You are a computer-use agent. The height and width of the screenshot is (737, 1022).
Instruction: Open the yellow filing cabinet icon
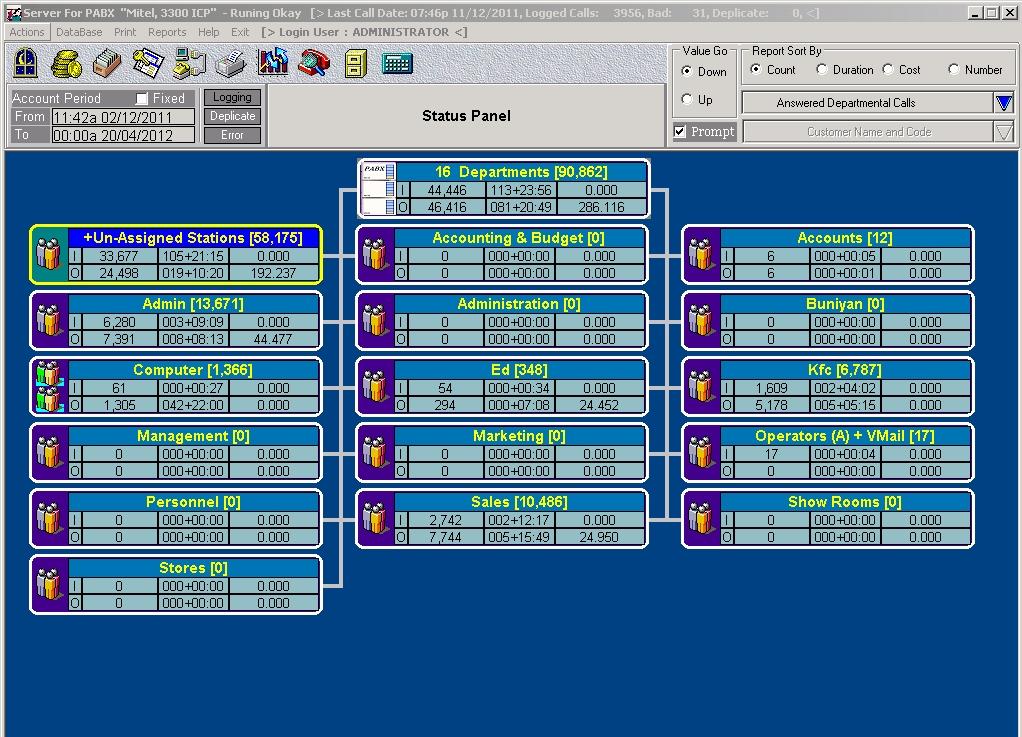coord(356,64)
